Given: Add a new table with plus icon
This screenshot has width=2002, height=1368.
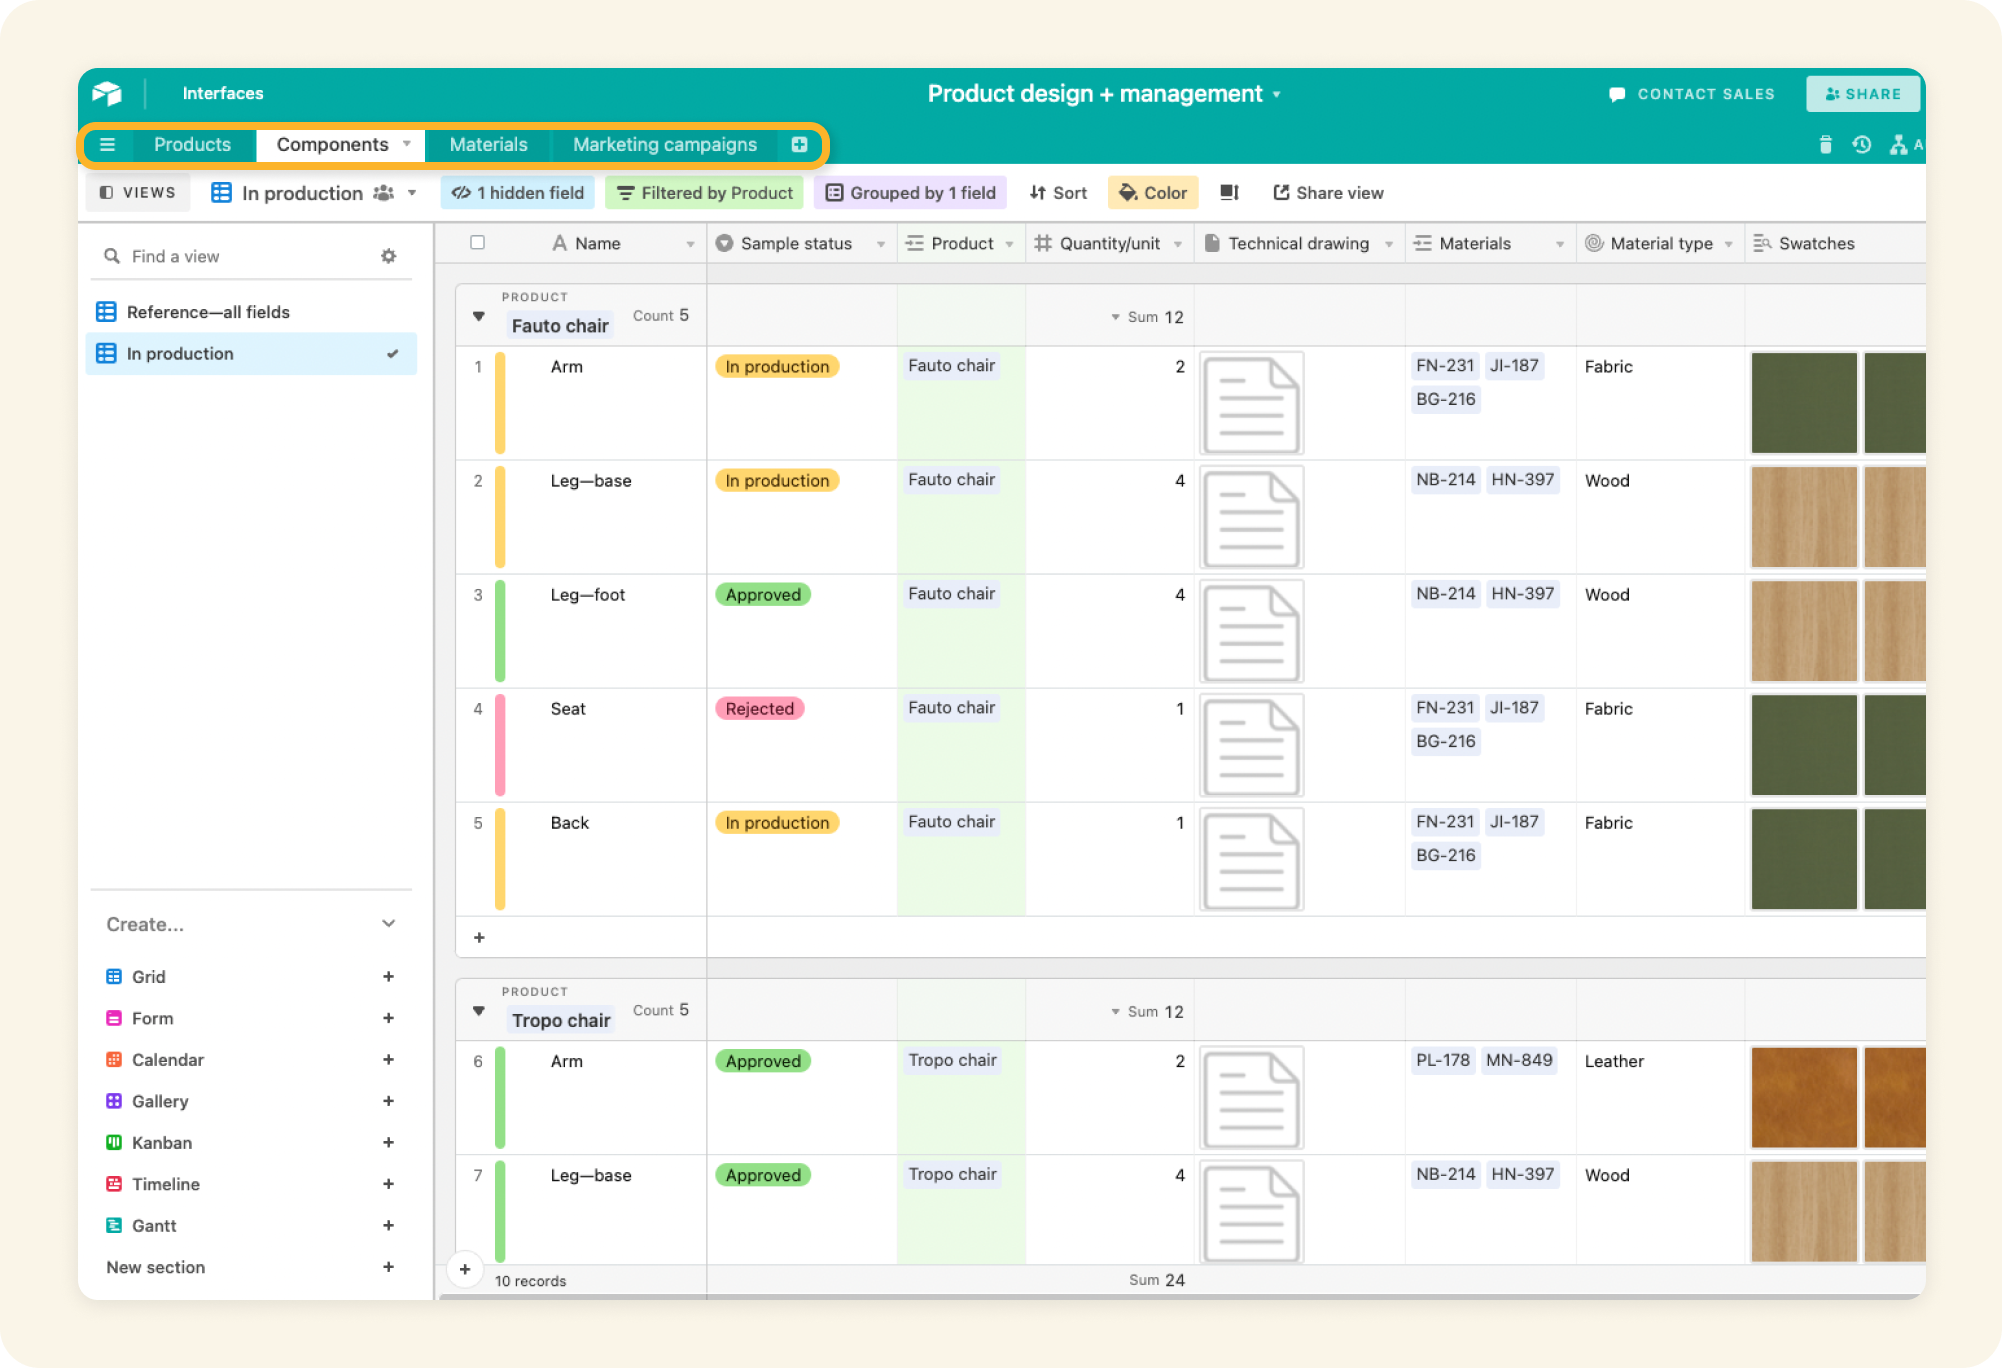Looking at the screenshot, I should click(799, 145).
